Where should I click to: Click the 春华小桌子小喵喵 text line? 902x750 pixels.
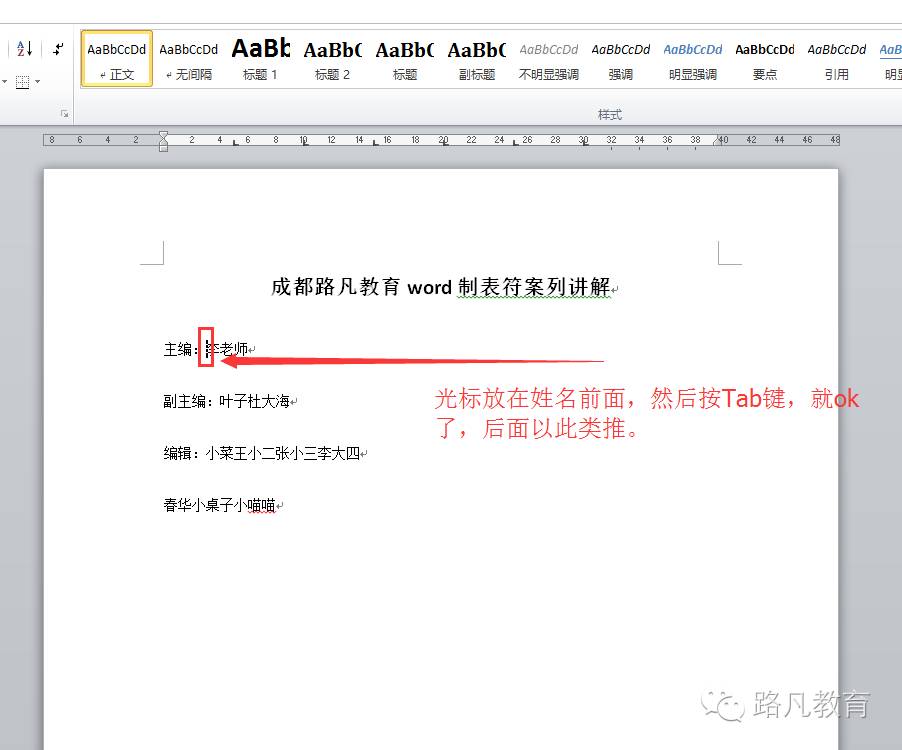point(219,506)
